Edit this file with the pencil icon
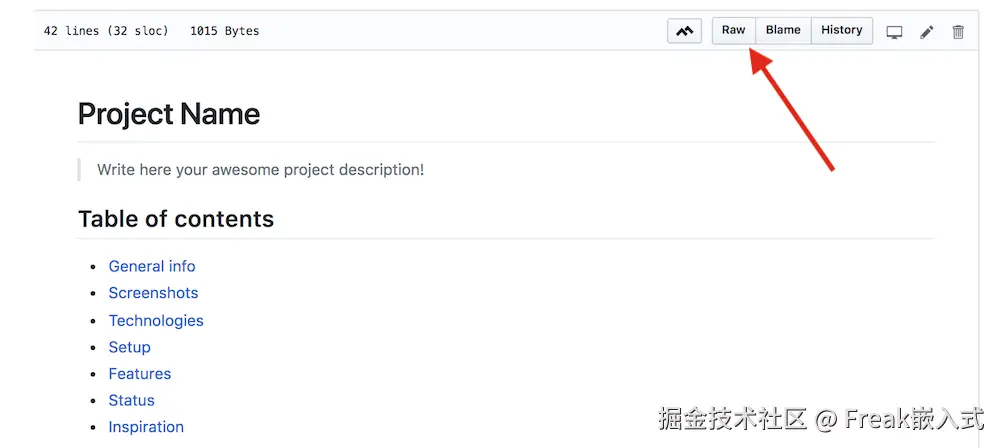The width and height of the screenshot is (1000, 448). [x=927, y=32]
